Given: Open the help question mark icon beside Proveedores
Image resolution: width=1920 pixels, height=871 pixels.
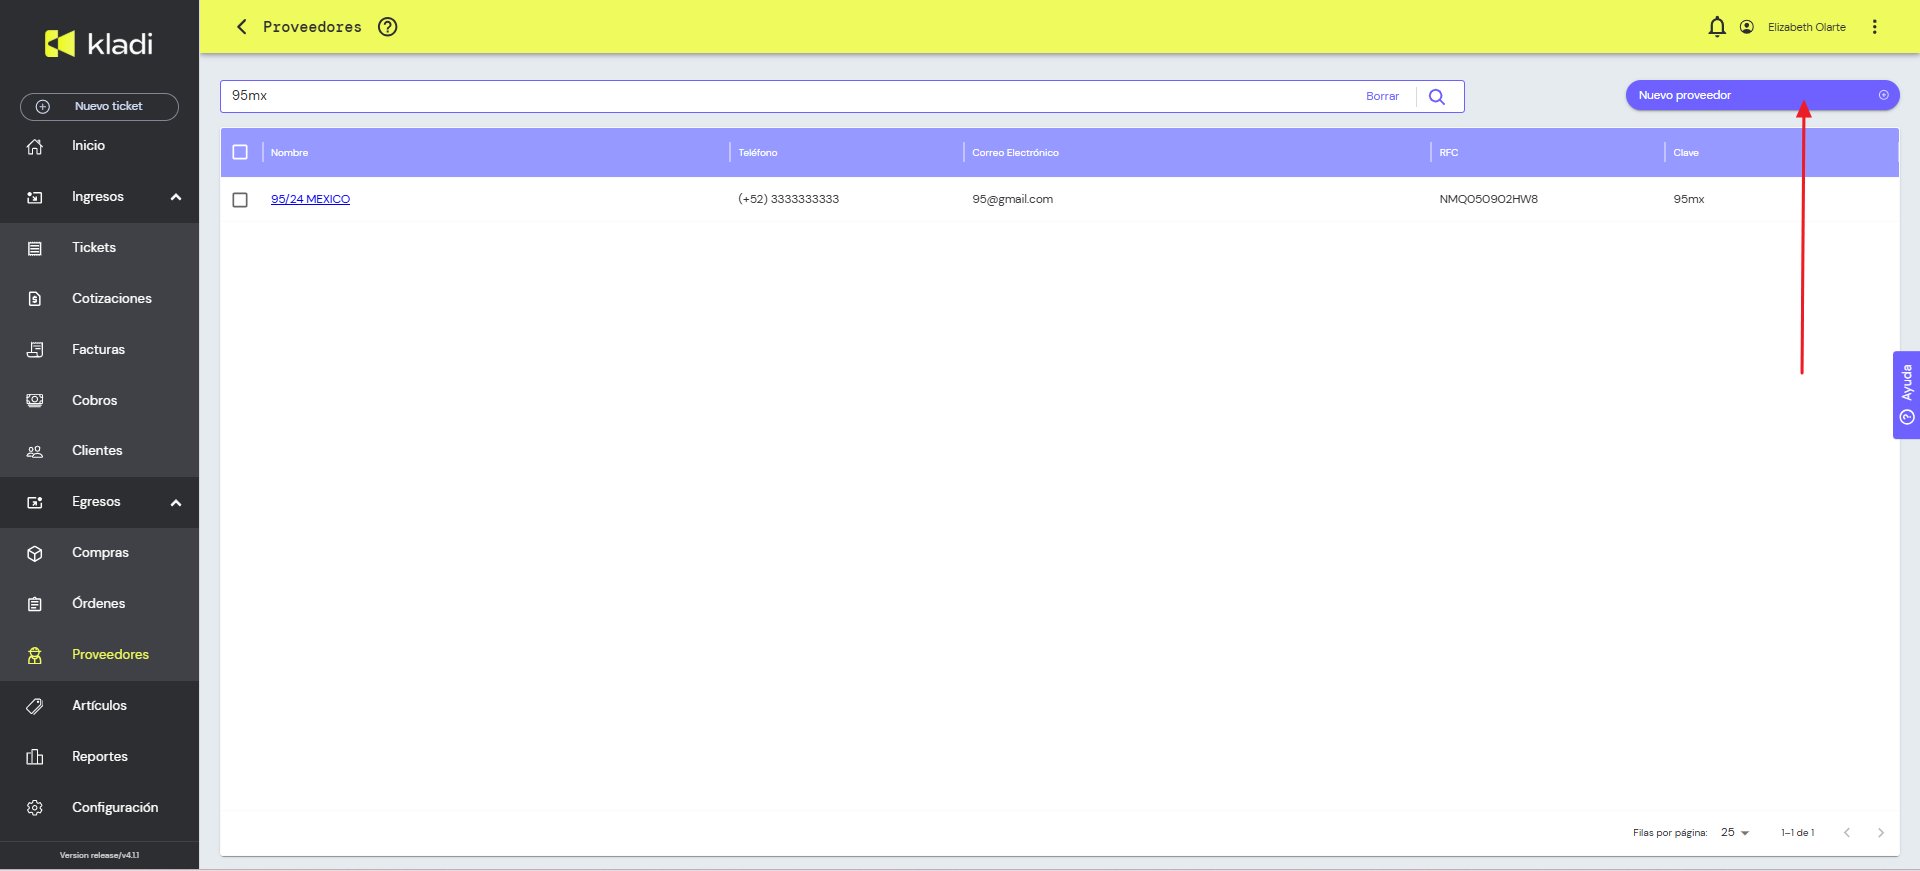Looking at the screenshot, I should (x=388, y=27).
